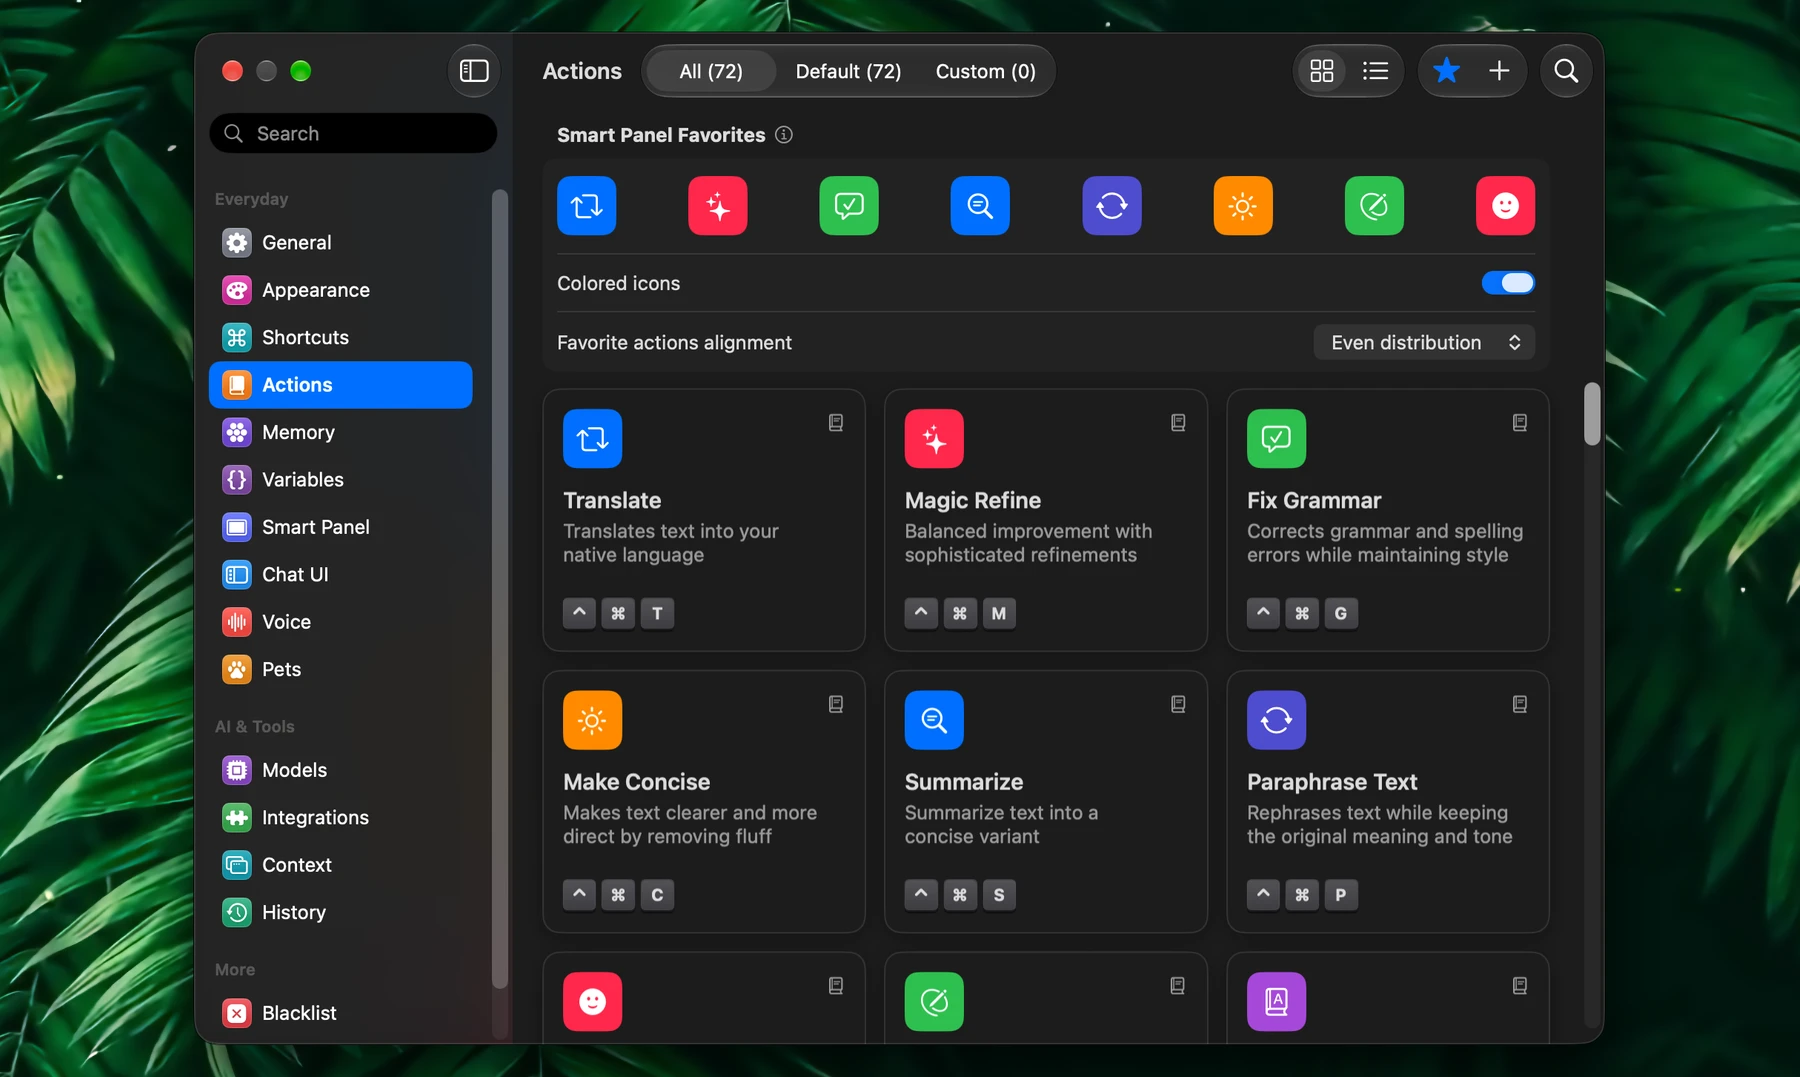Click the green pencil action card icon
The height and width of the screenshot is (1077, 1800).
934,1001
